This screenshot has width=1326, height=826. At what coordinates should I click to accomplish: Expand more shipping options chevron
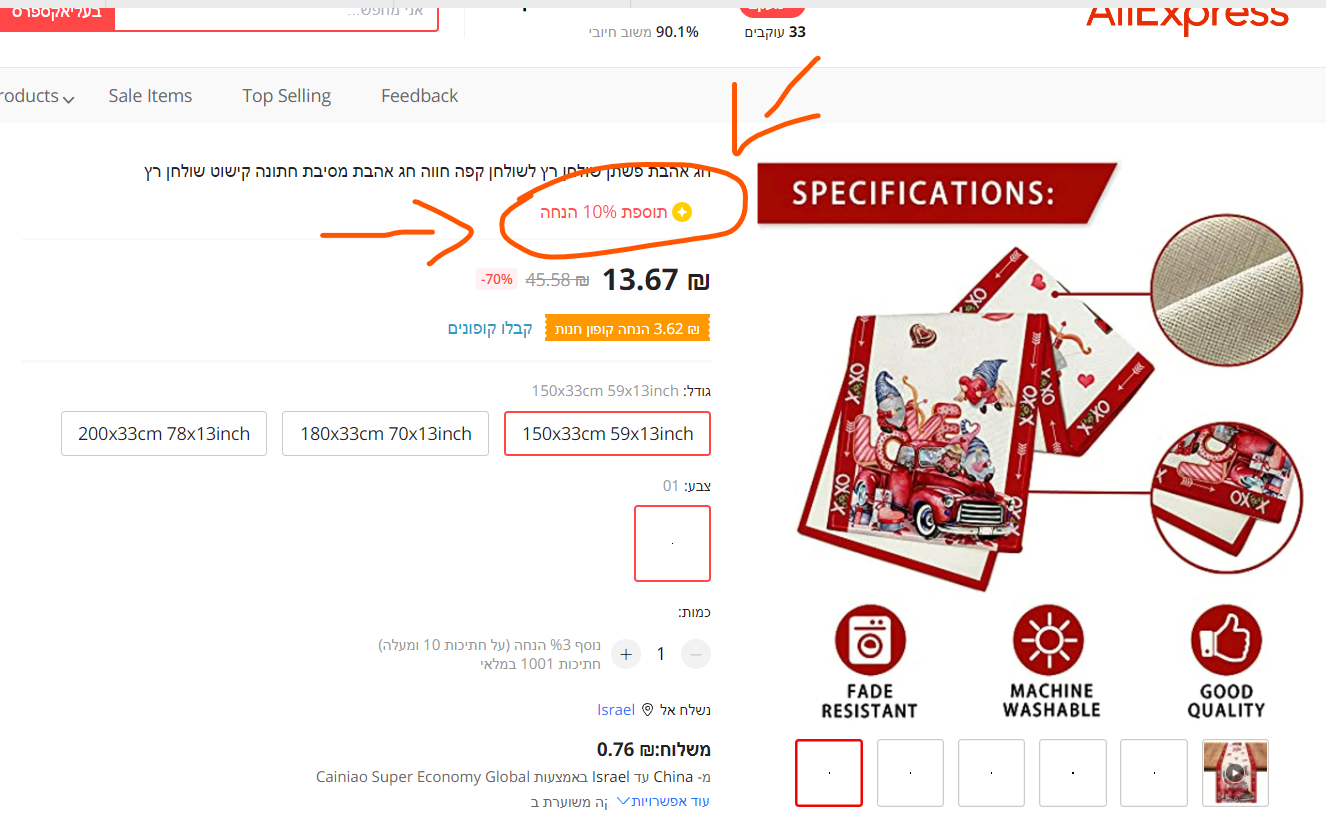(623, 800)
